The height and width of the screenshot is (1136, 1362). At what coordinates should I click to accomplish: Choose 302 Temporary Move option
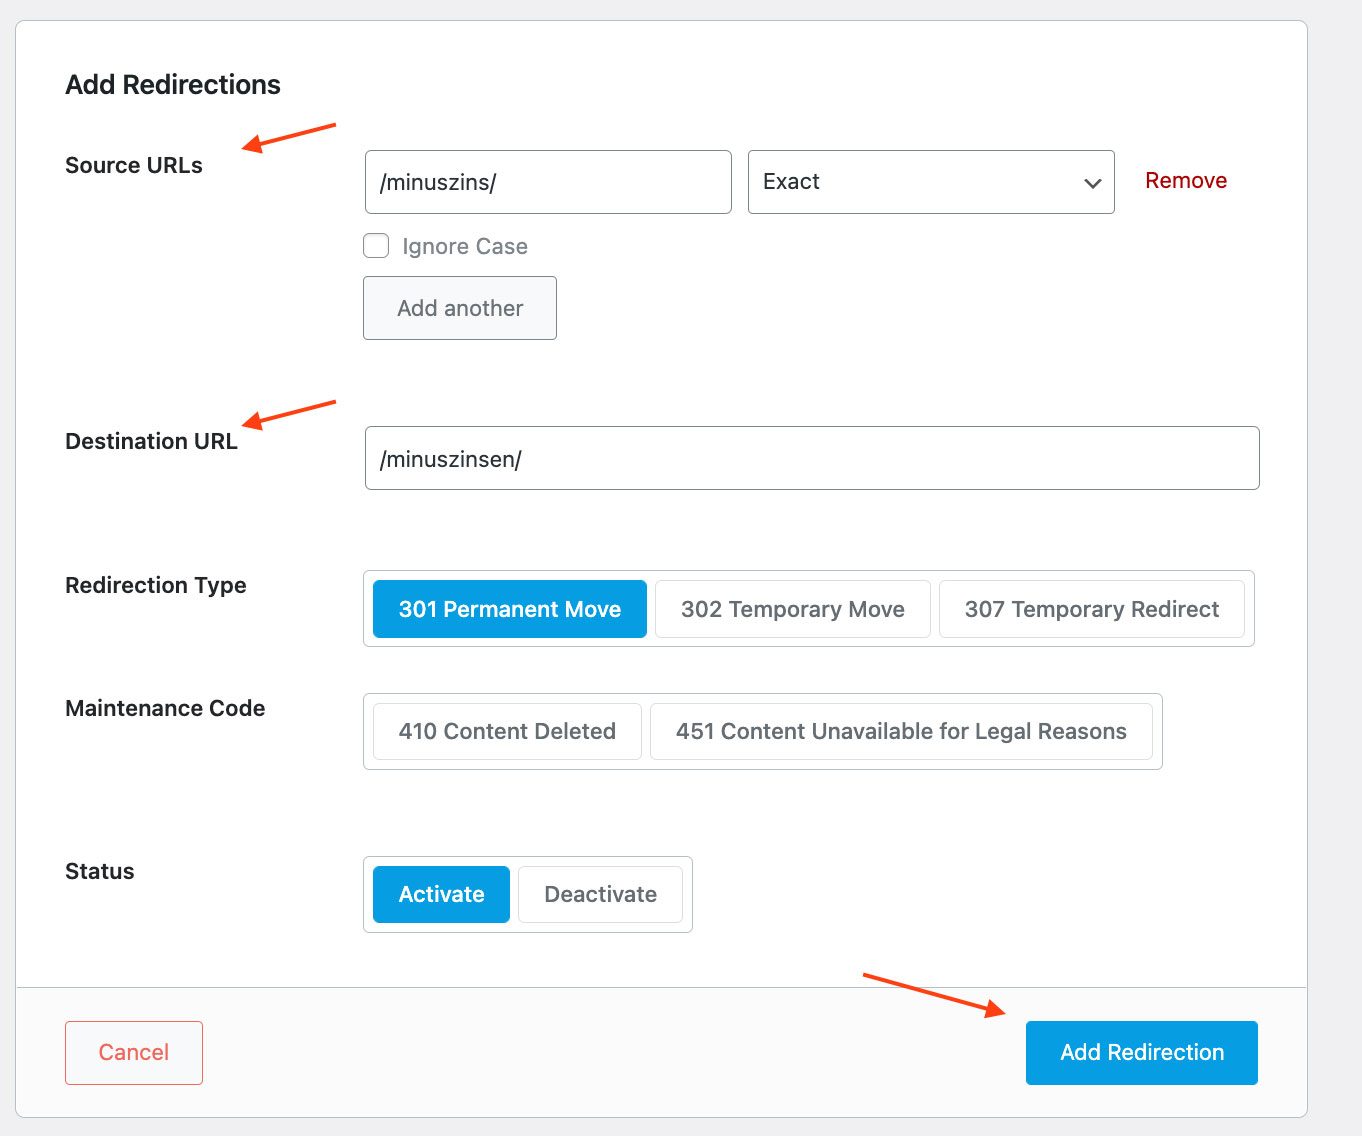pos(792,609)
